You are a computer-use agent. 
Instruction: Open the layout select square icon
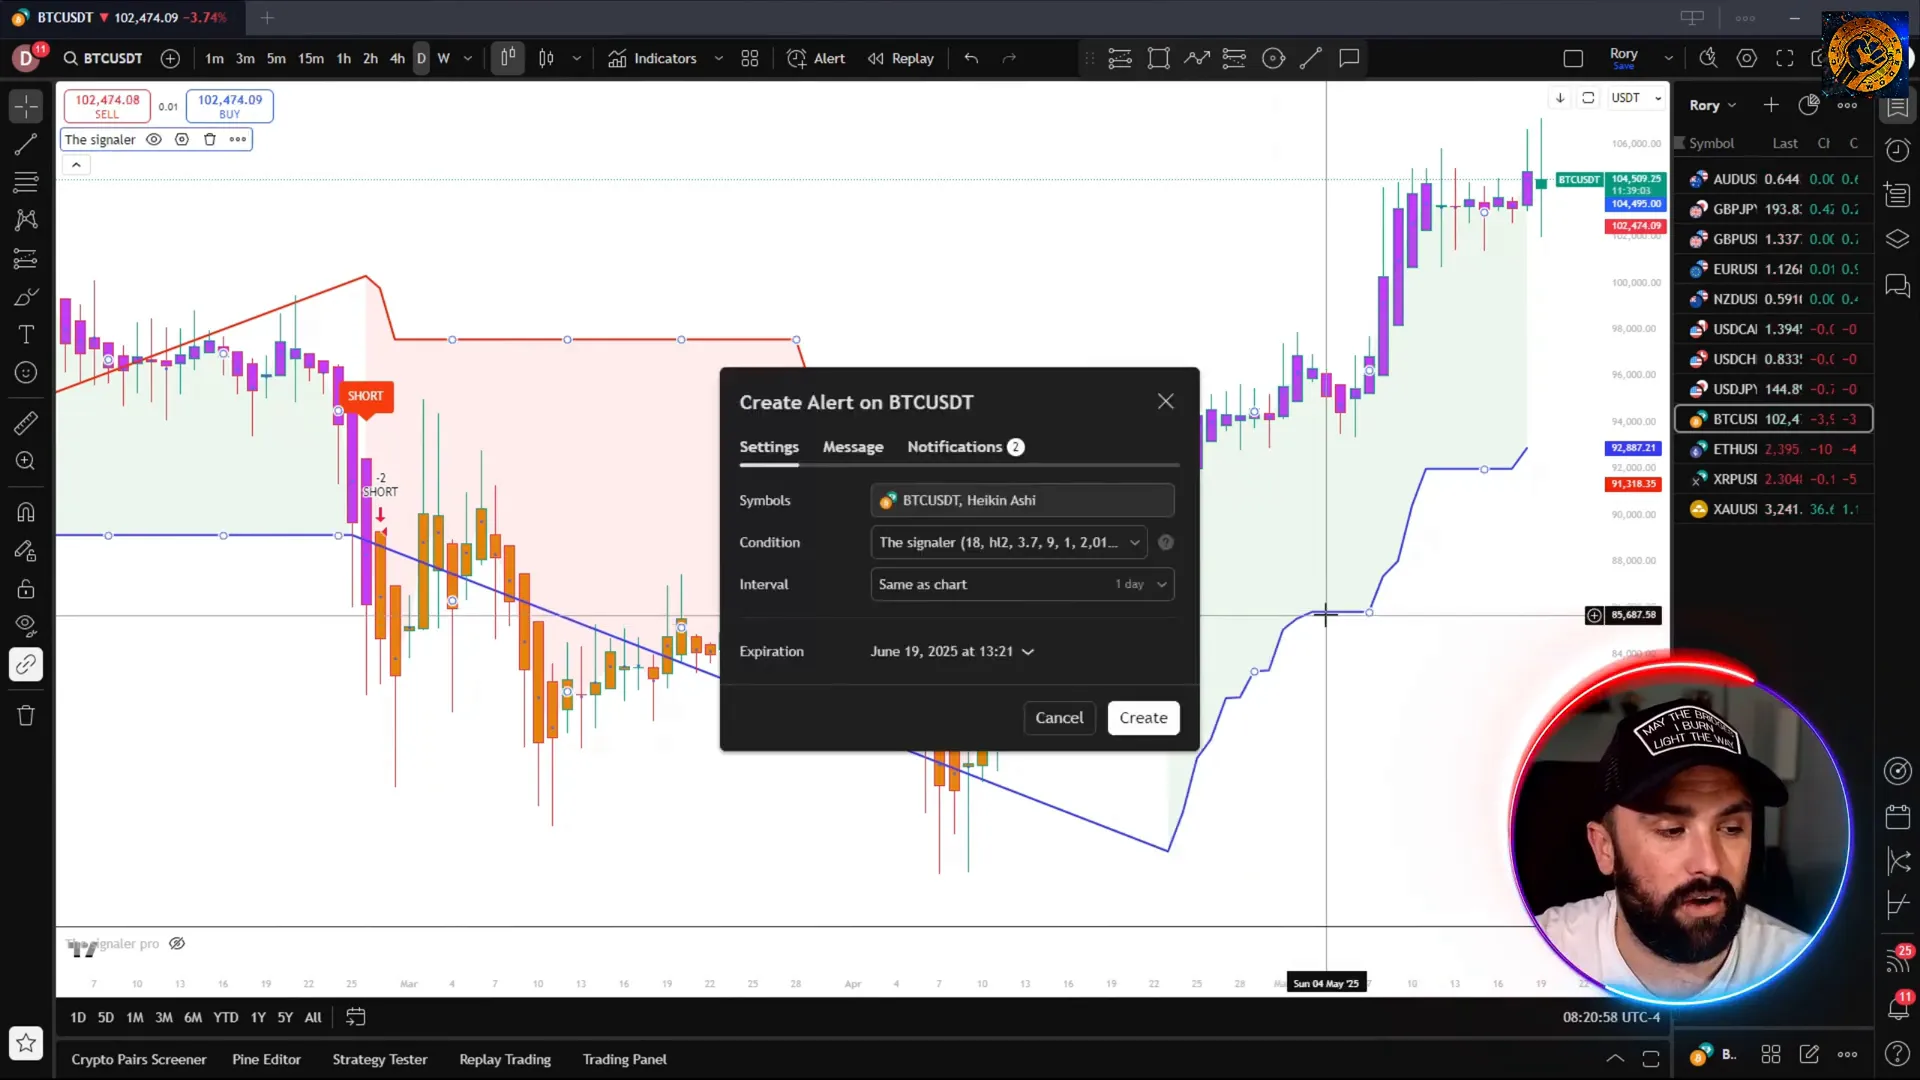click(1573, 58)
